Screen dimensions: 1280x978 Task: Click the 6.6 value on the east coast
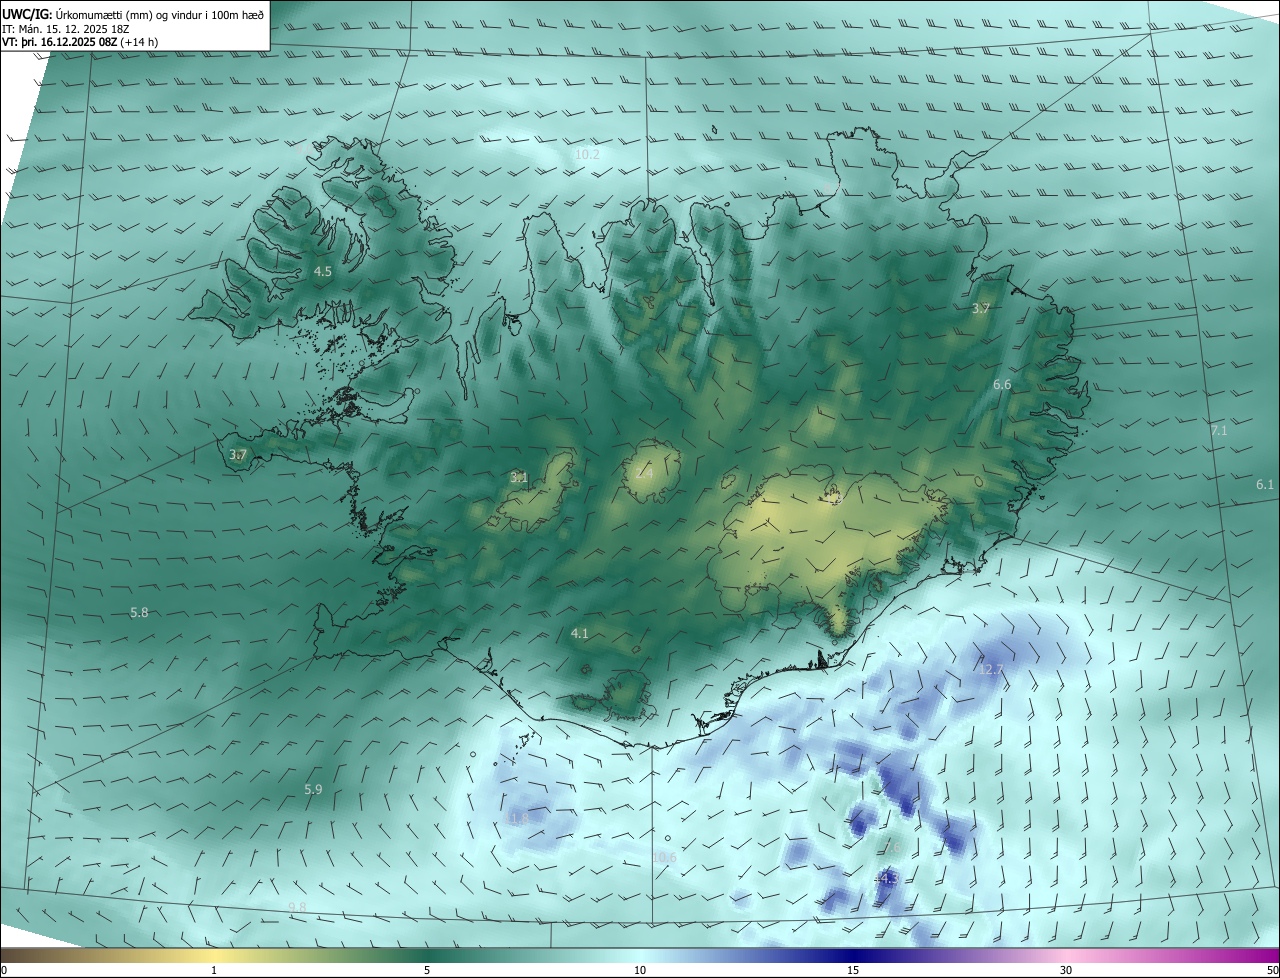click(x=1002, y=384)
